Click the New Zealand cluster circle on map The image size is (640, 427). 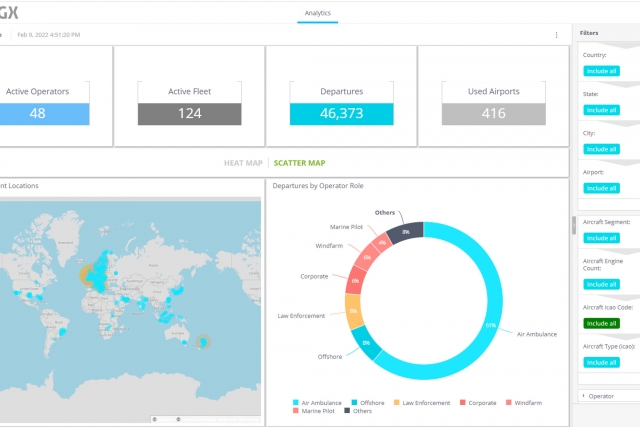[x=203, y=341]
